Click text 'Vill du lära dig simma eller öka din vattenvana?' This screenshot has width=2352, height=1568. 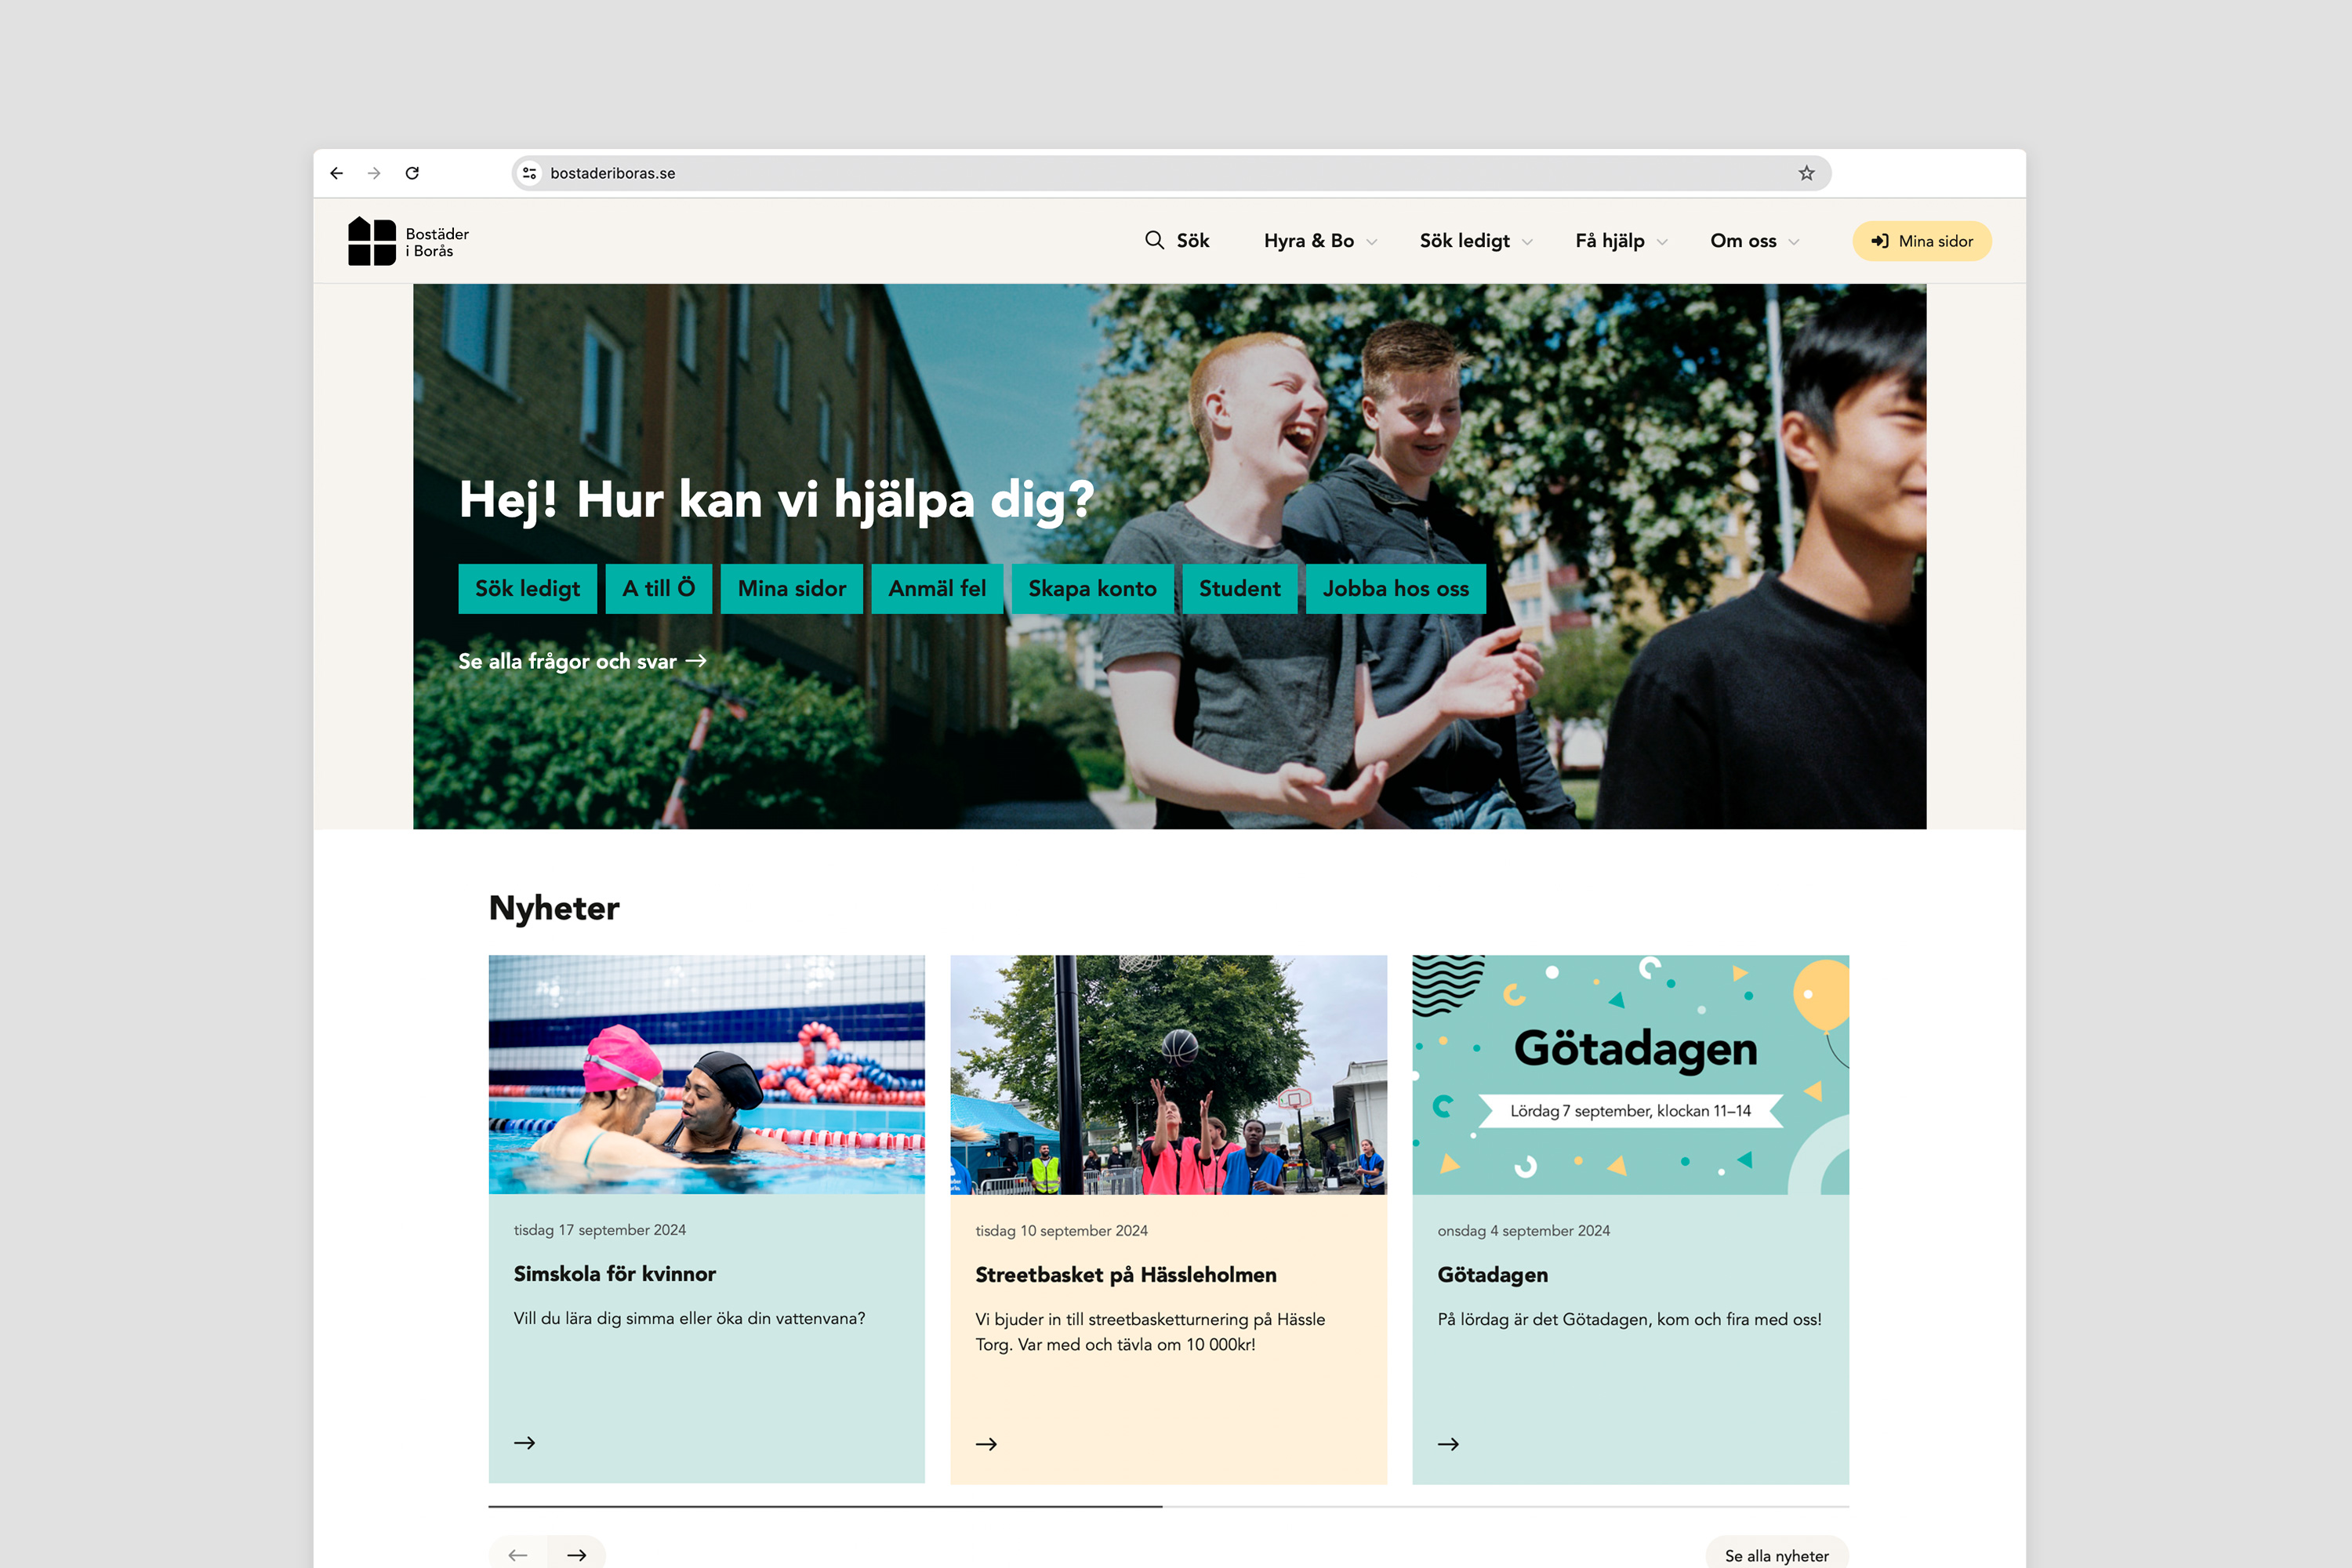pos(690,1318)
